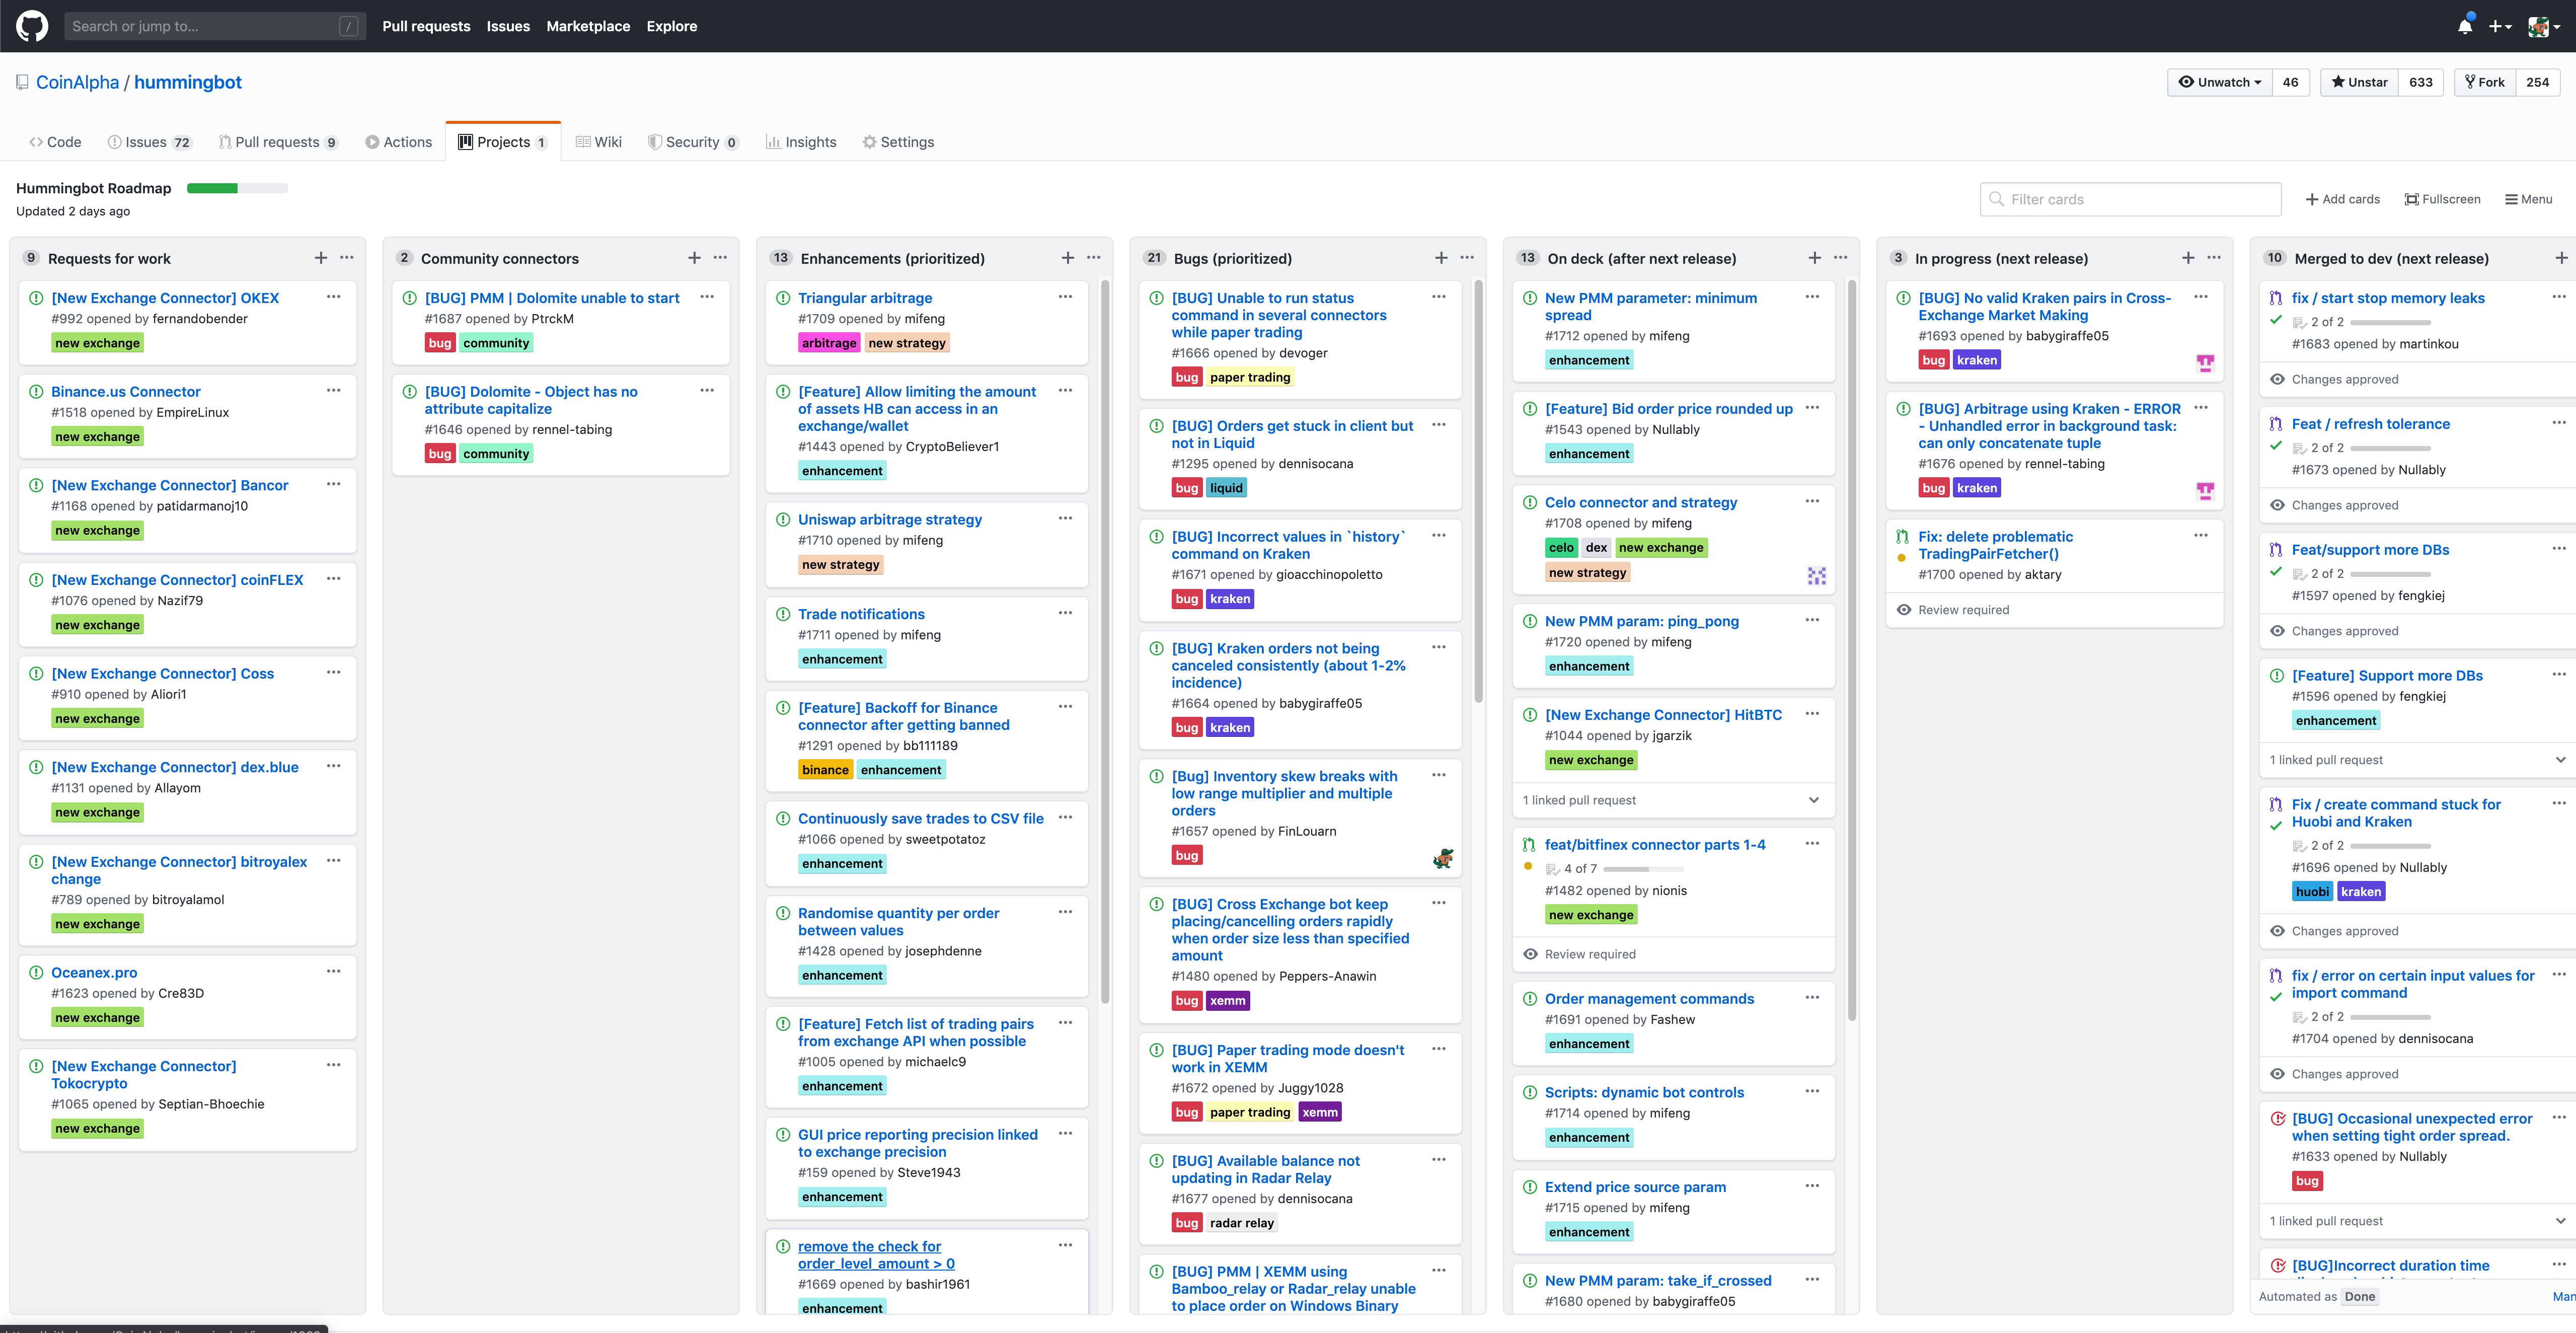Filter by the binance label
The height and width of the screenshot is (1333, 2576).
point(825,770)
